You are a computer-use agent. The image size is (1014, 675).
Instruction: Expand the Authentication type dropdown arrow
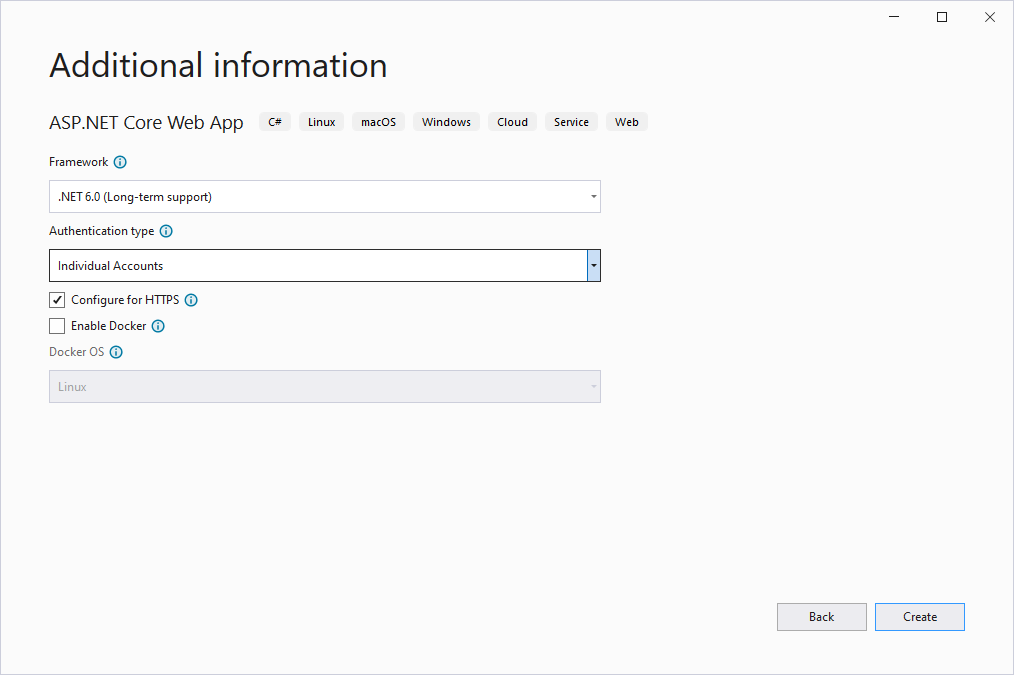tap(594, 265)
